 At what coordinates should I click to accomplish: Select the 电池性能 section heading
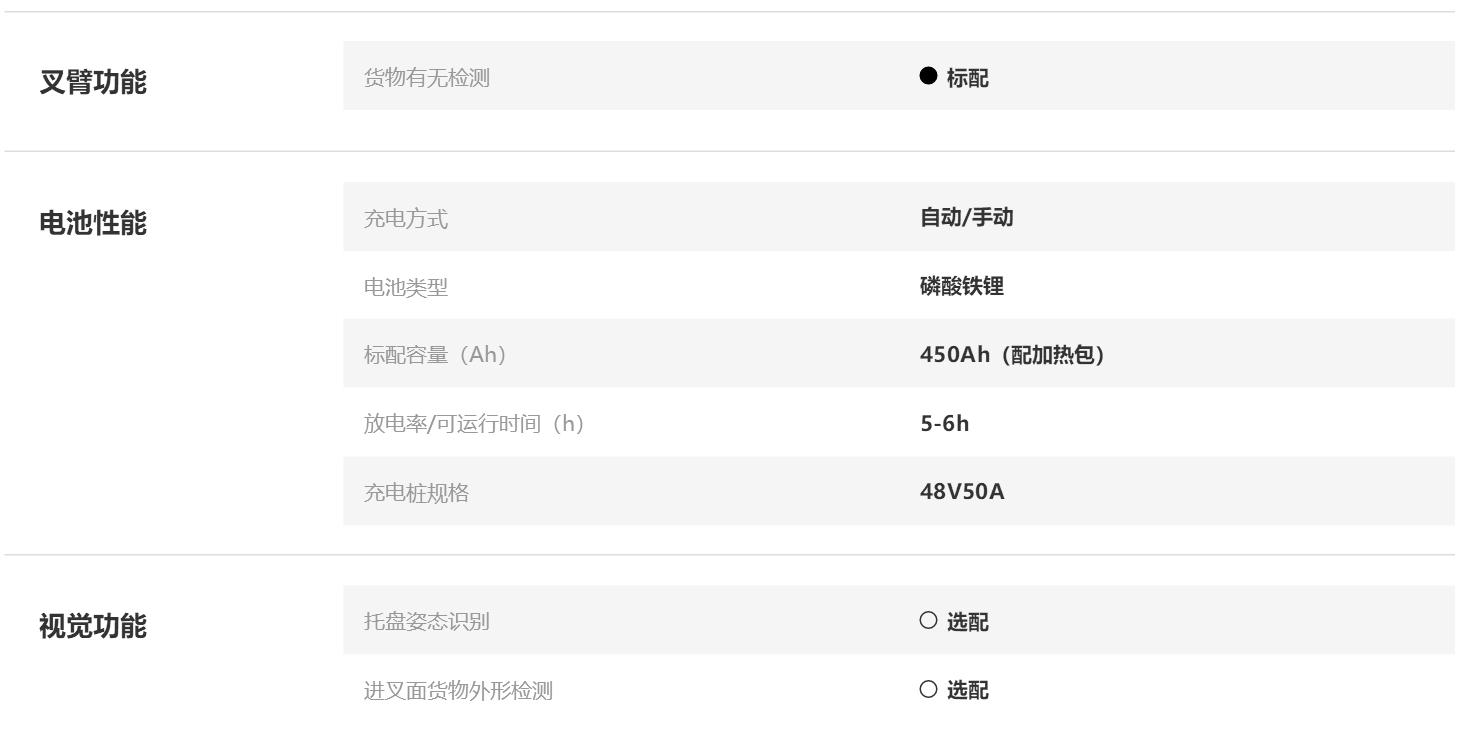pos(92,224)
